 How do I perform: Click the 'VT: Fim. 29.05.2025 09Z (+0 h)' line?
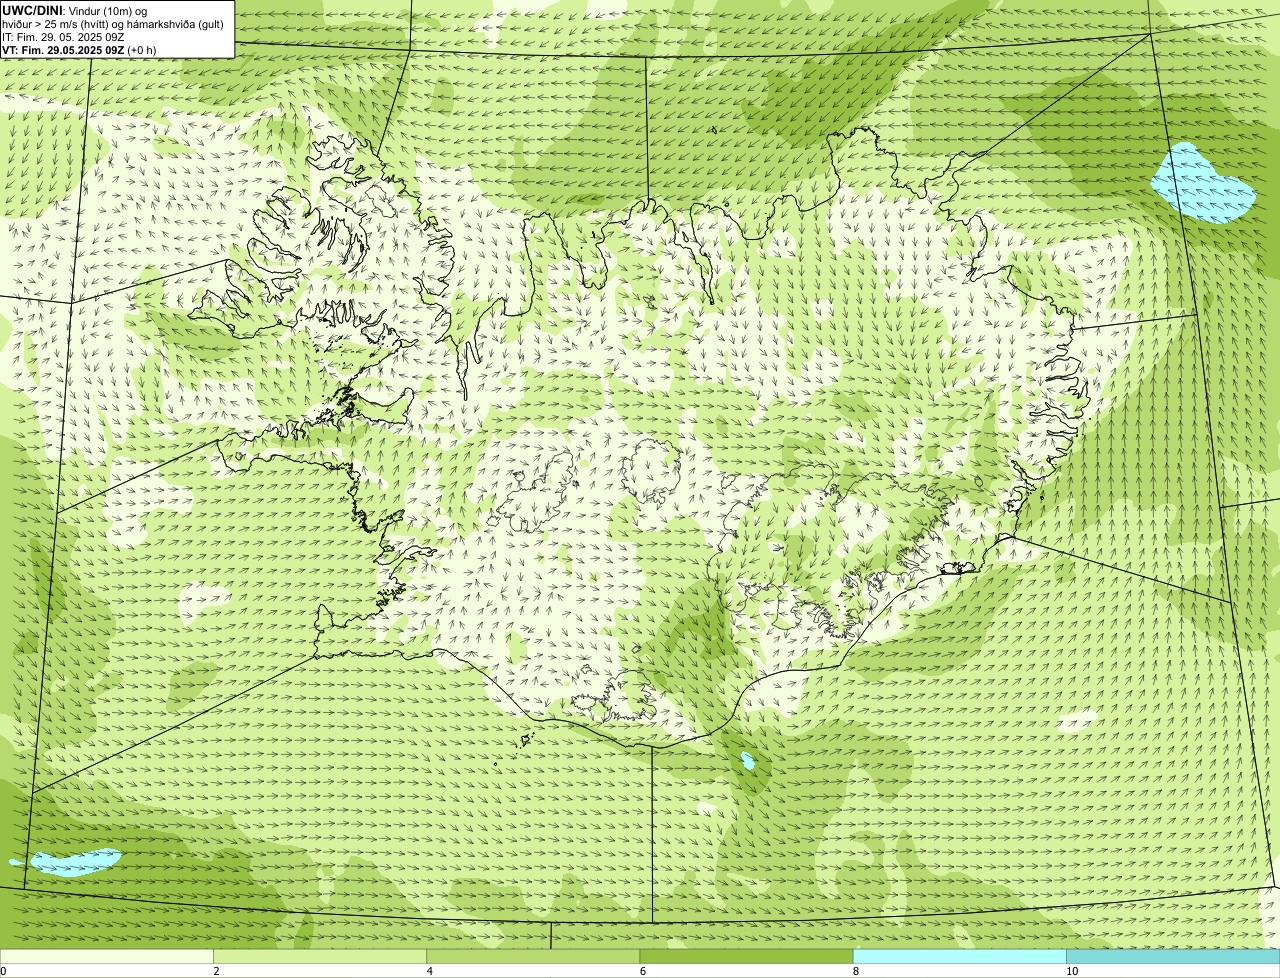click(x=79, y=50)
